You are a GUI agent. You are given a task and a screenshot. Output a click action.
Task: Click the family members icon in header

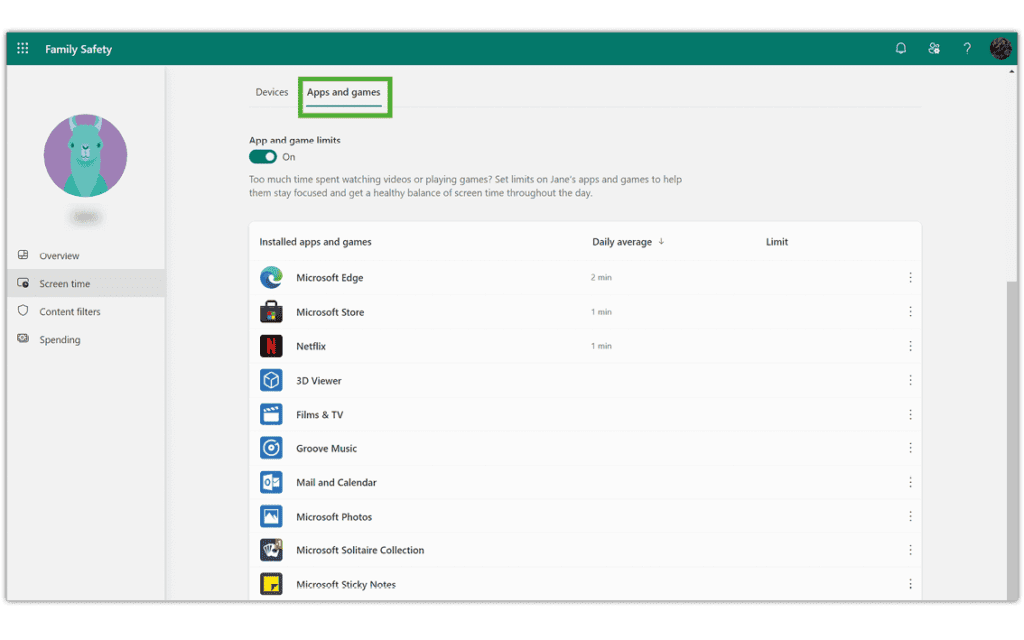click(x=933, y=48)
